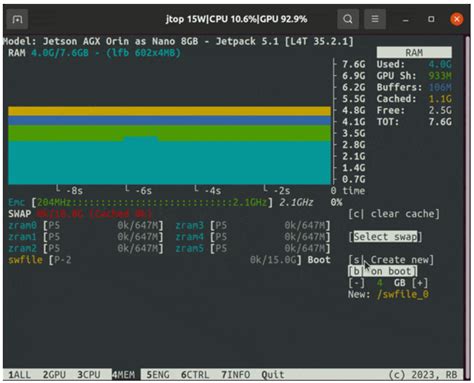Screen dimensions: 474x383
Task: Click the terminal search magnifier icon
Action: (x=348, y=19)
